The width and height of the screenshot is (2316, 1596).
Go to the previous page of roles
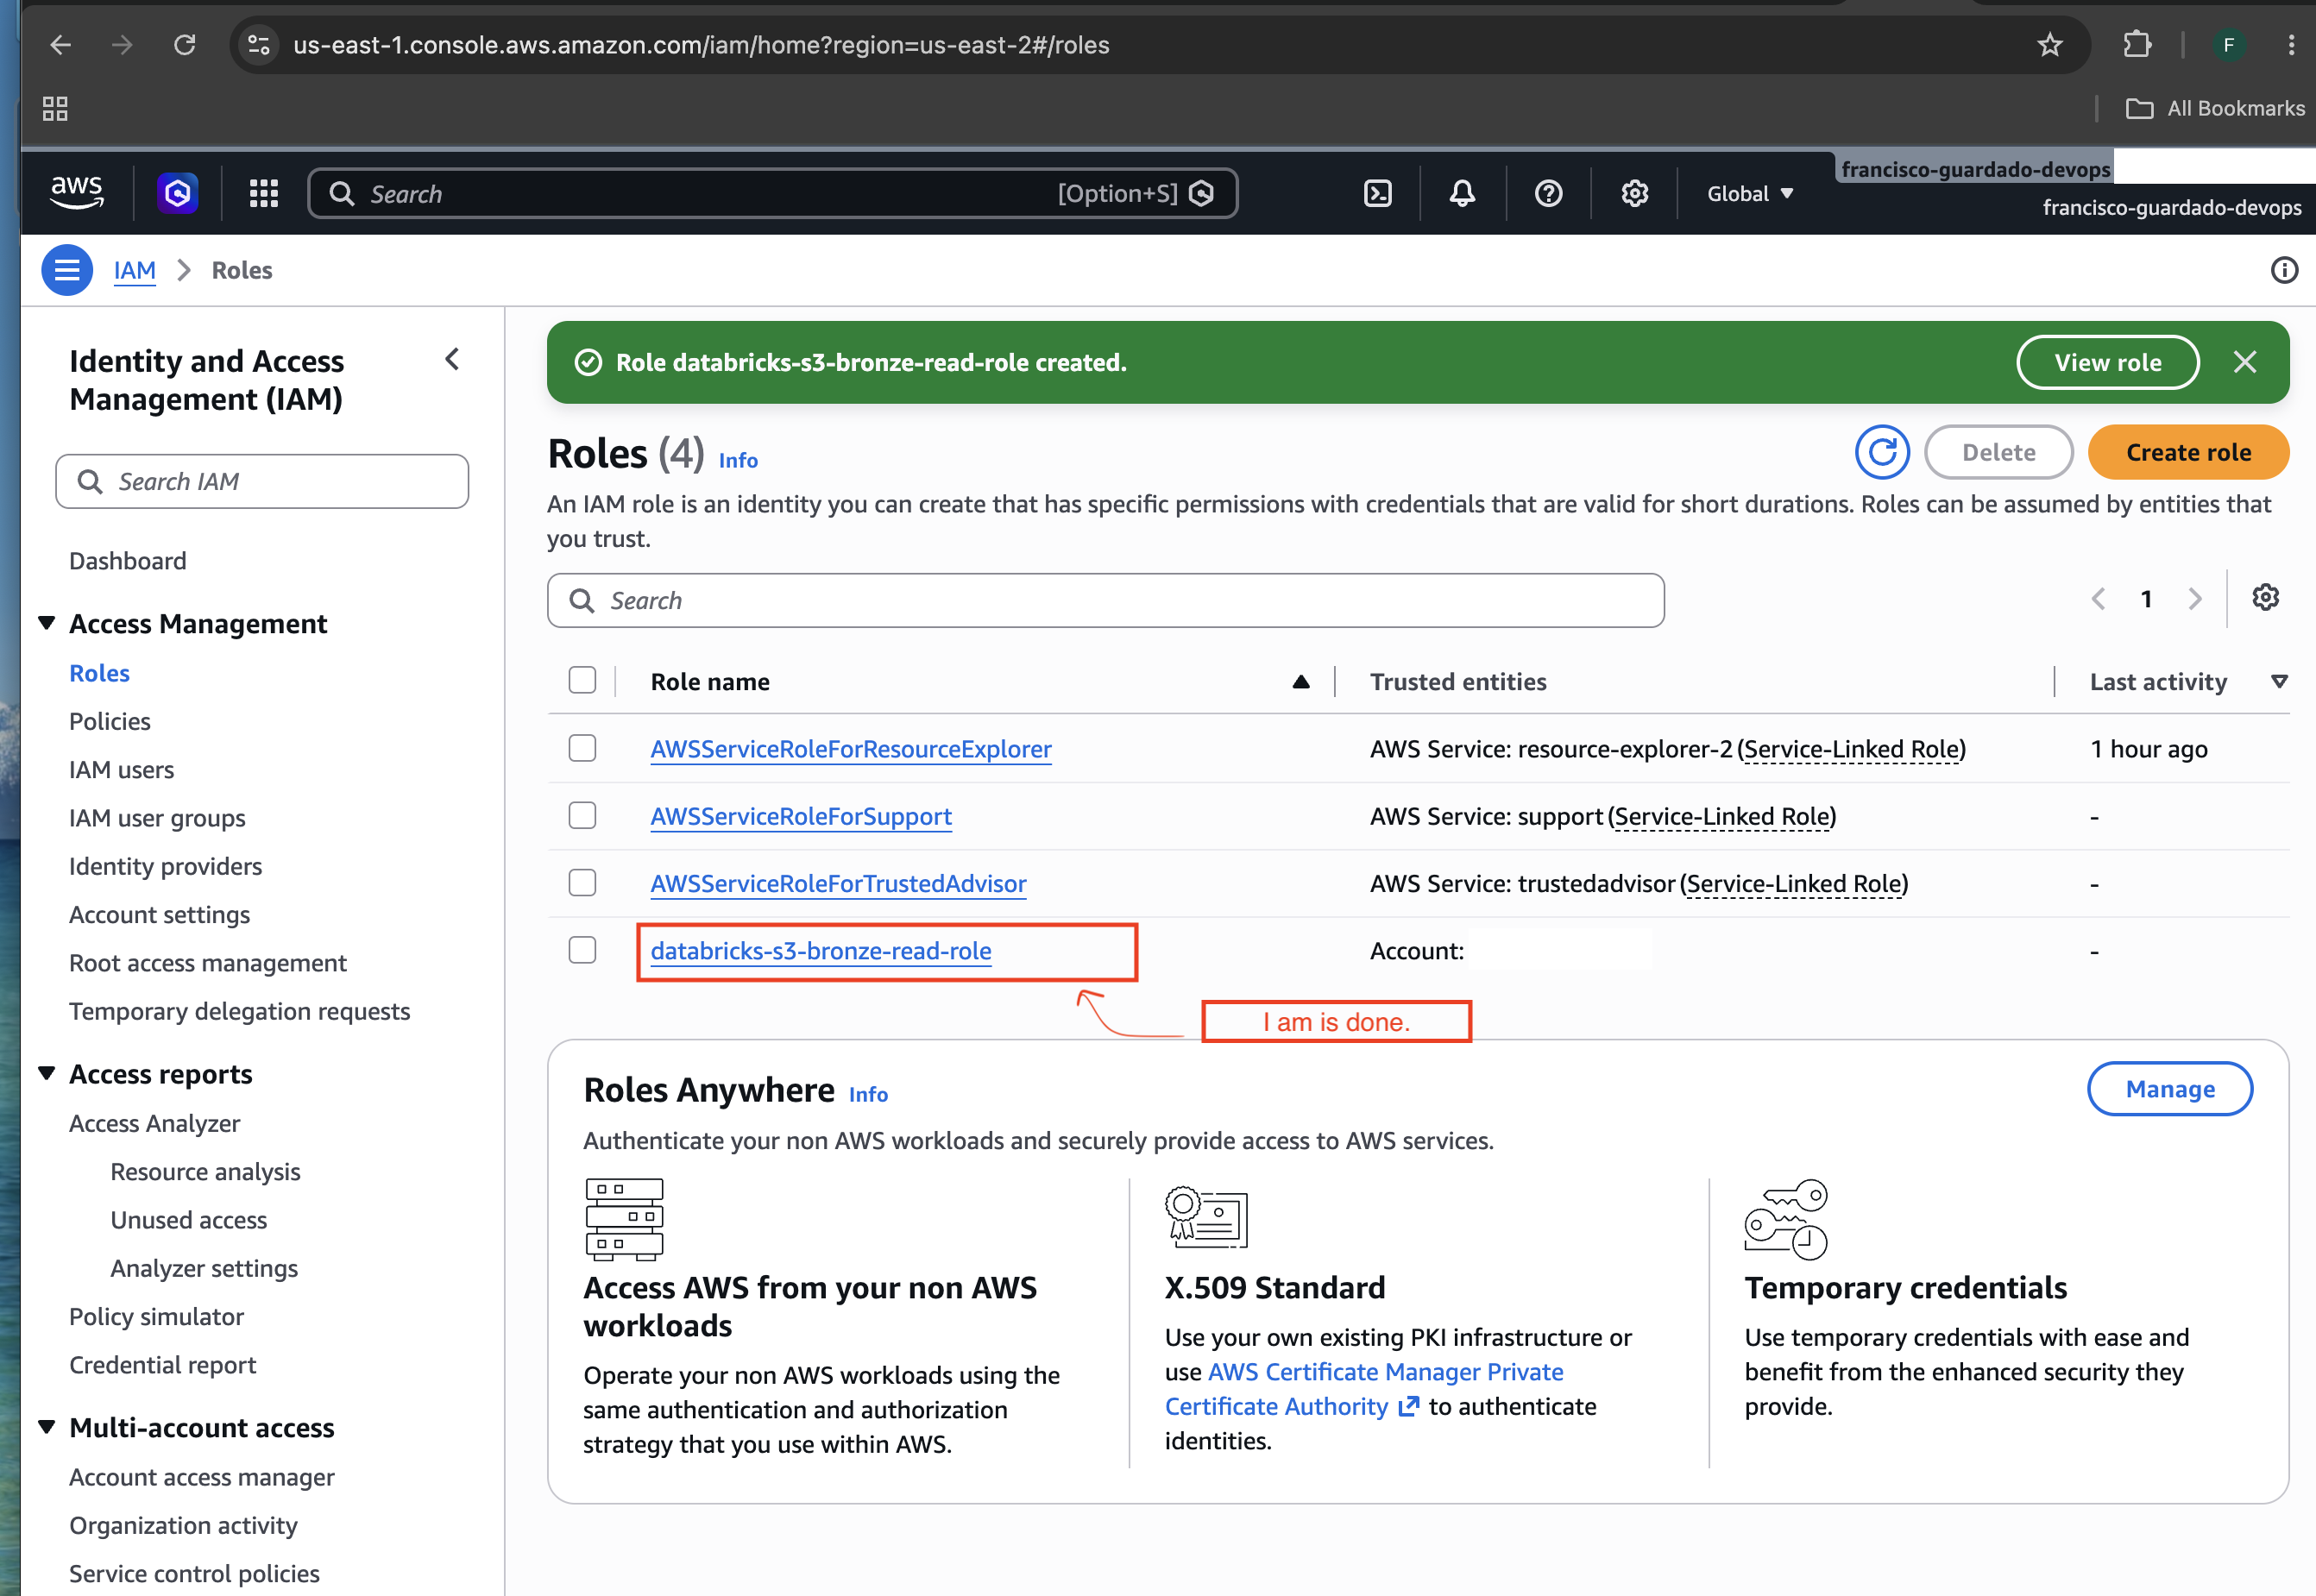coord(2098,599)
